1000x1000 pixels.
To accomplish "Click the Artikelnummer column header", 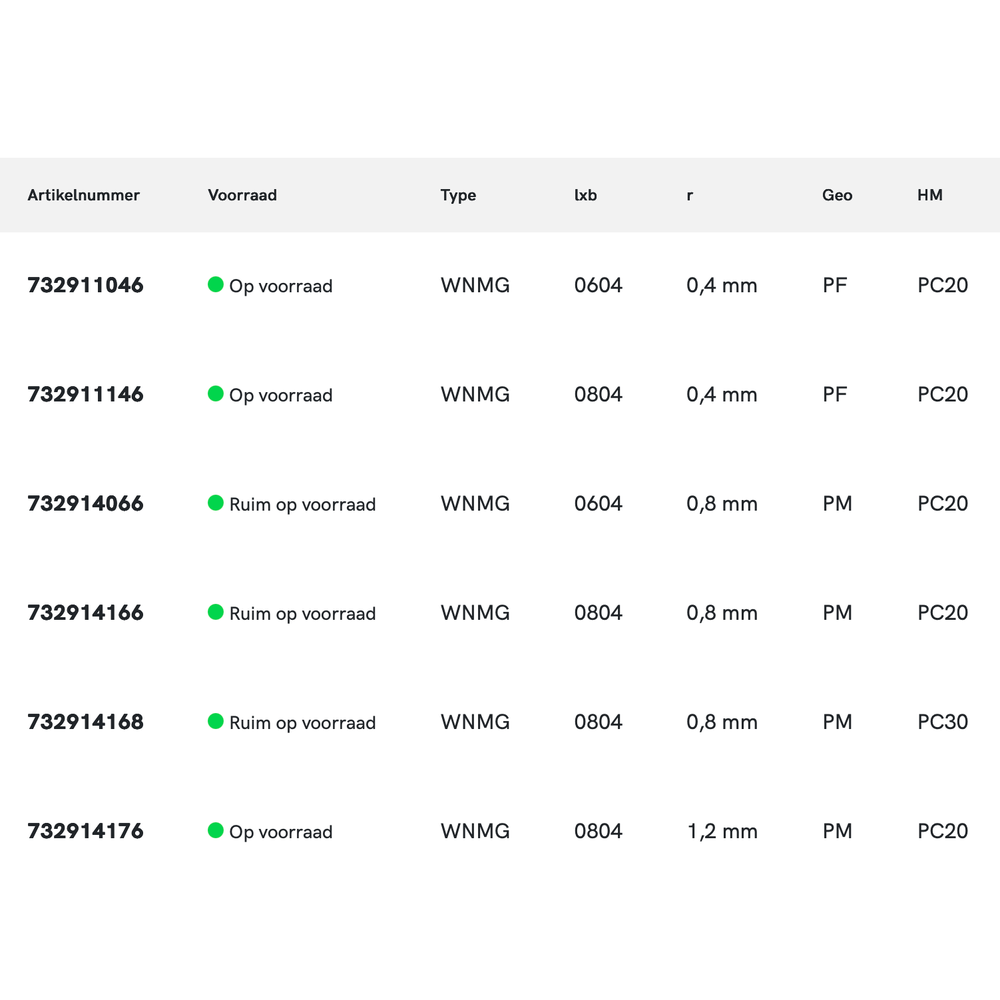I will (83, 195).
